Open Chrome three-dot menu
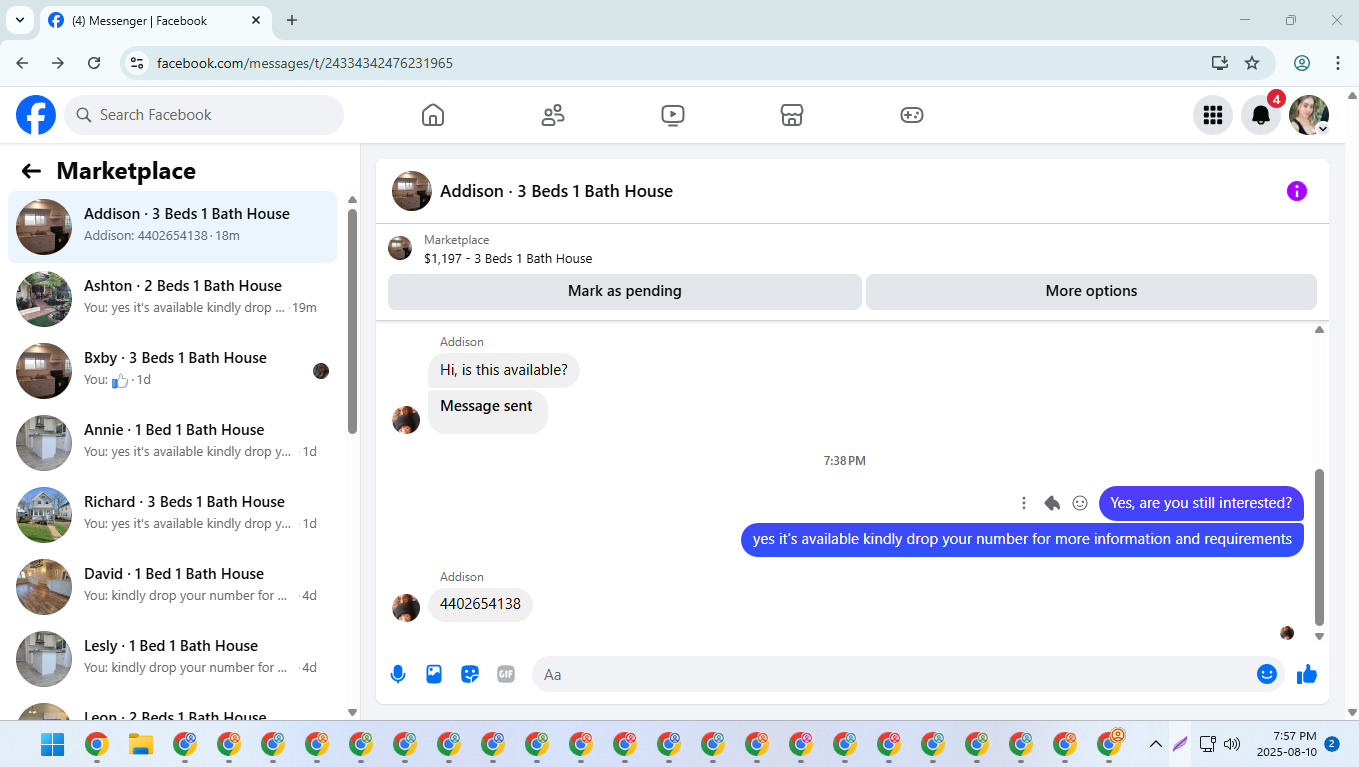1359x767 pixels. click(1338, 63)
